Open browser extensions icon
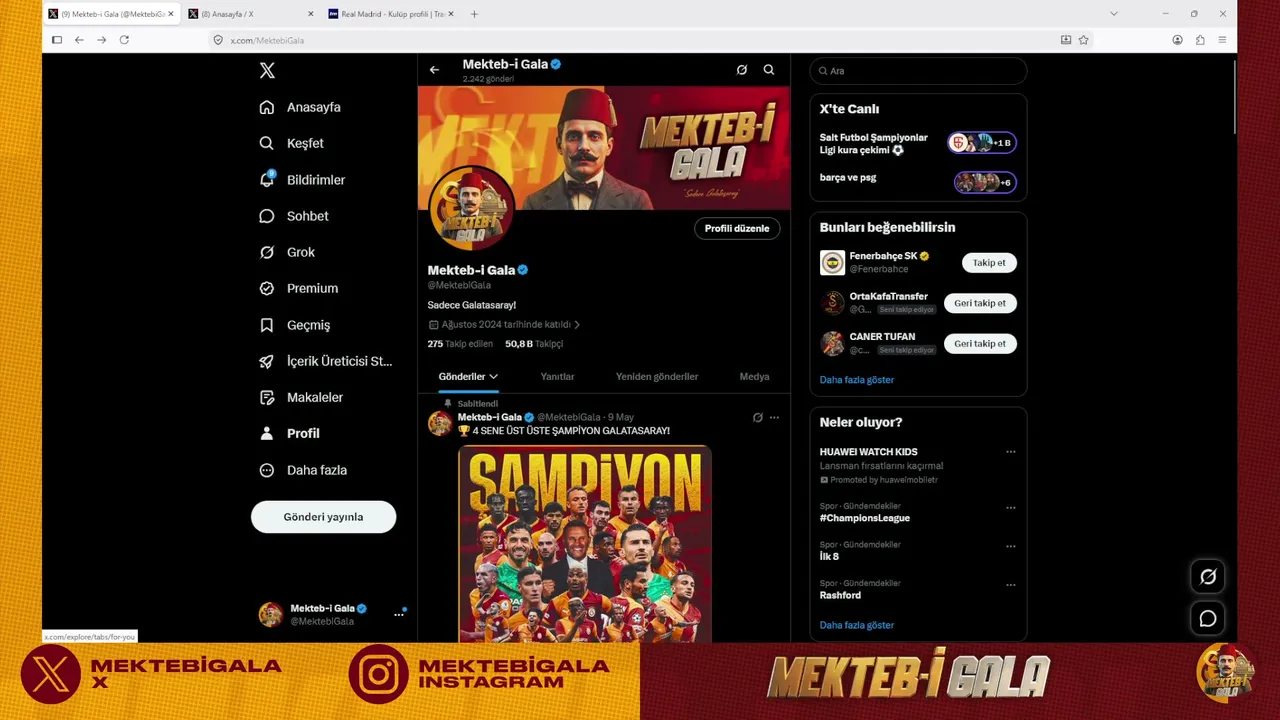 pos(1200,40)
